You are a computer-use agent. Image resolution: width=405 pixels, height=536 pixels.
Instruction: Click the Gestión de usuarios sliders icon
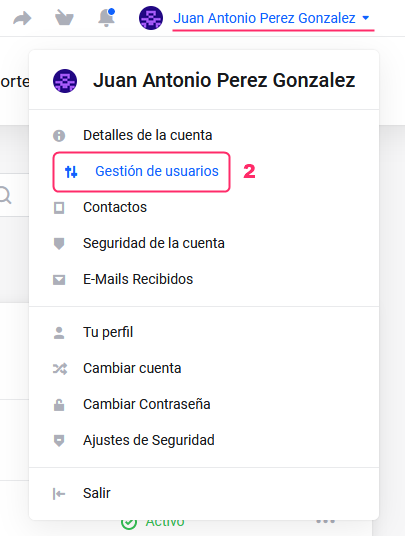coord(71,172)
